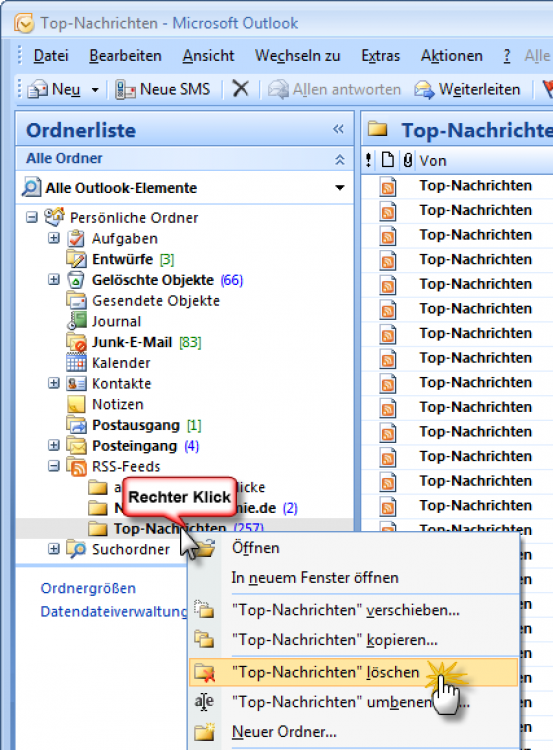Select the Gesendete Objekte folder icon
This screenshot has height=750, width=553.
76,301
